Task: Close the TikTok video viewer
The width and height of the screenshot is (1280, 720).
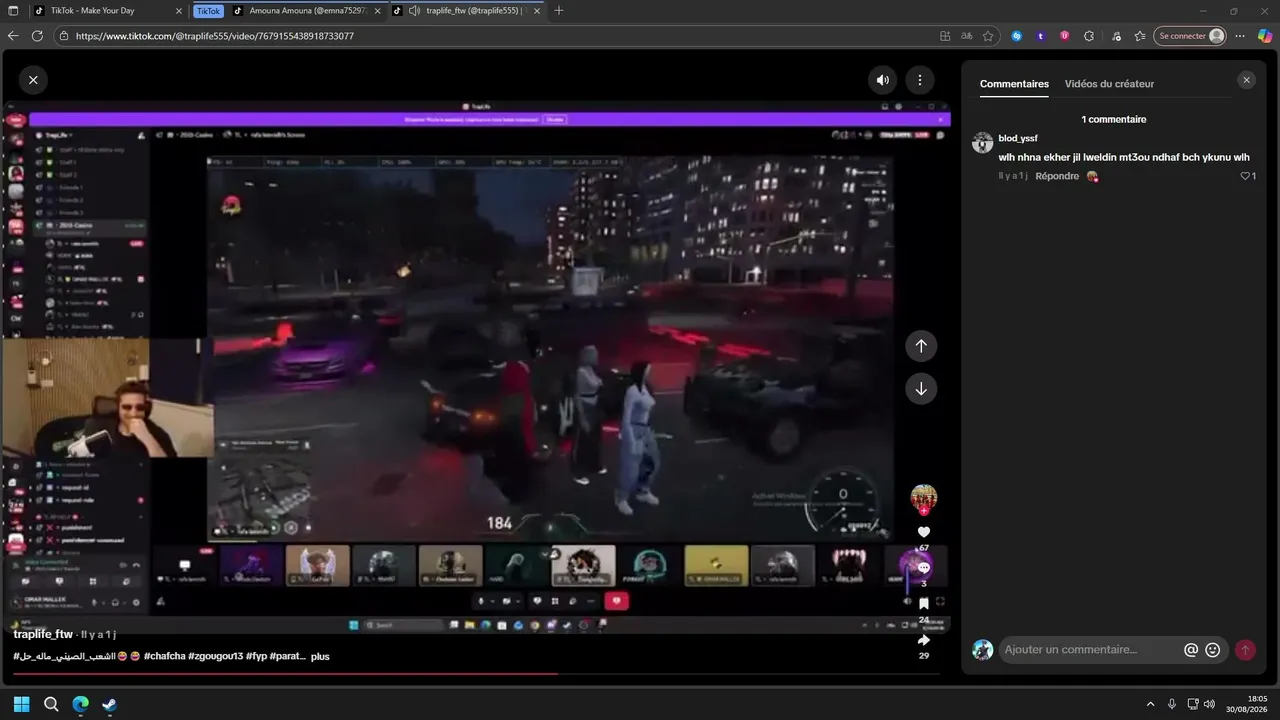Action: tap(33, 80)
